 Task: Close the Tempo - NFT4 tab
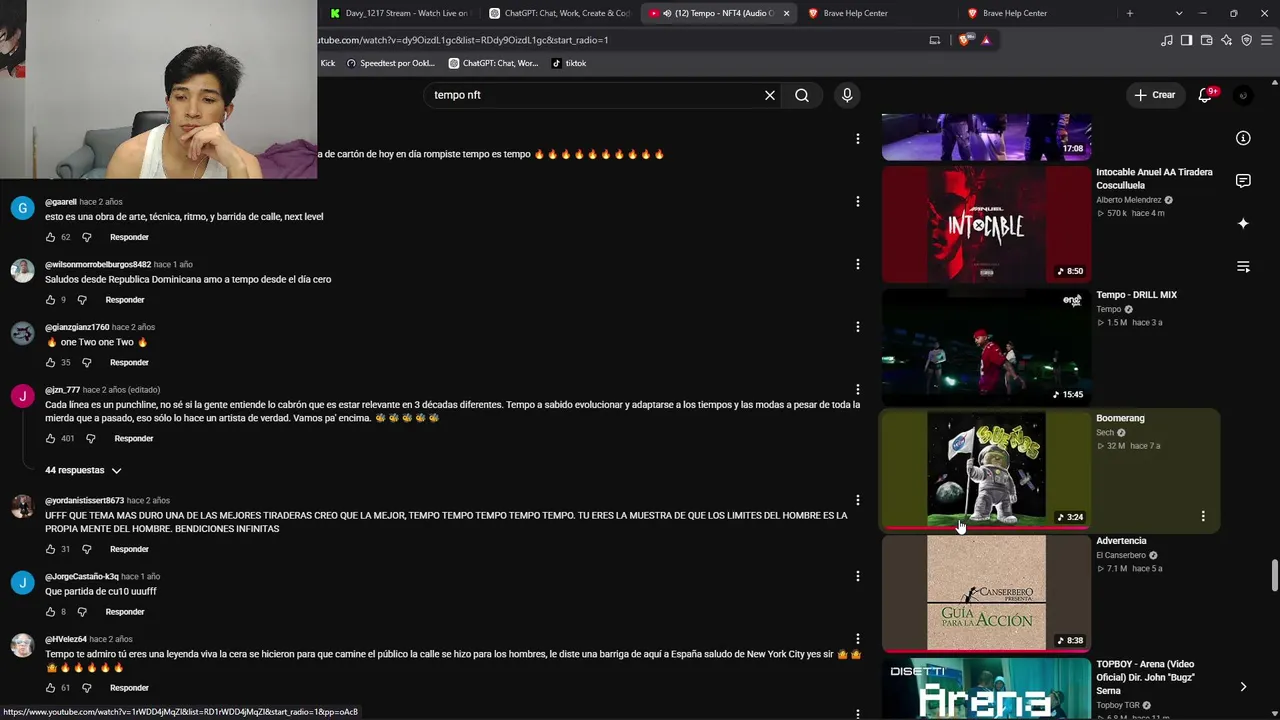click(786, 13)
